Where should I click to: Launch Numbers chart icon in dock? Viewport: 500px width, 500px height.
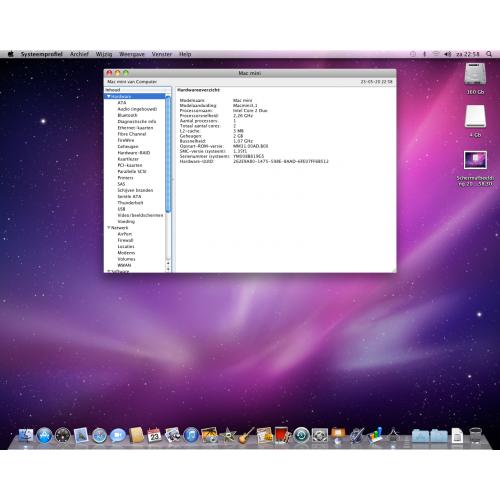[x=375, y=435]
